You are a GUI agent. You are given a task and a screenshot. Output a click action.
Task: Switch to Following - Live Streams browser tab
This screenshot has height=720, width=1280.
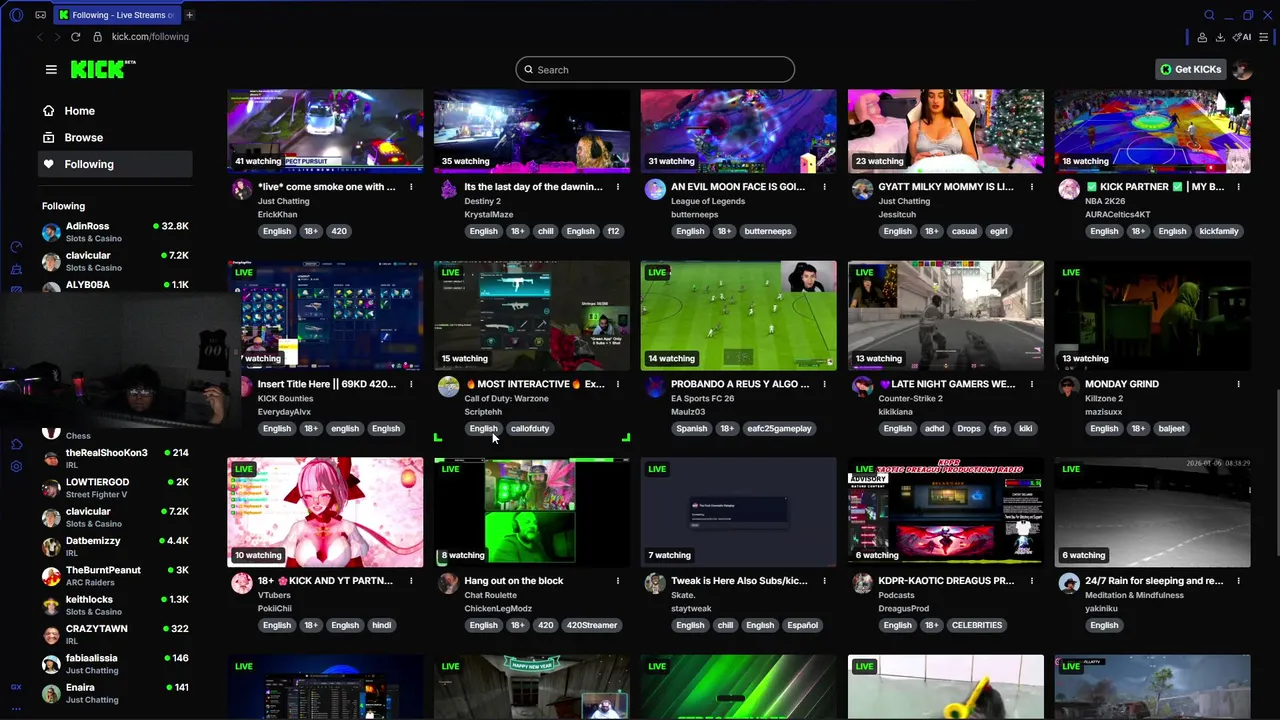tap(116, 15)
